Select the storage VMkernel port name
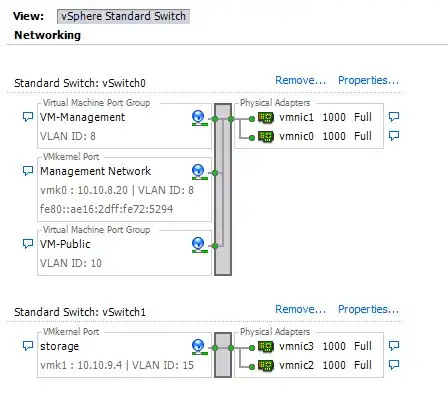Screen dimensions: 448x406 pyautogui.click(x=59, y=346)
